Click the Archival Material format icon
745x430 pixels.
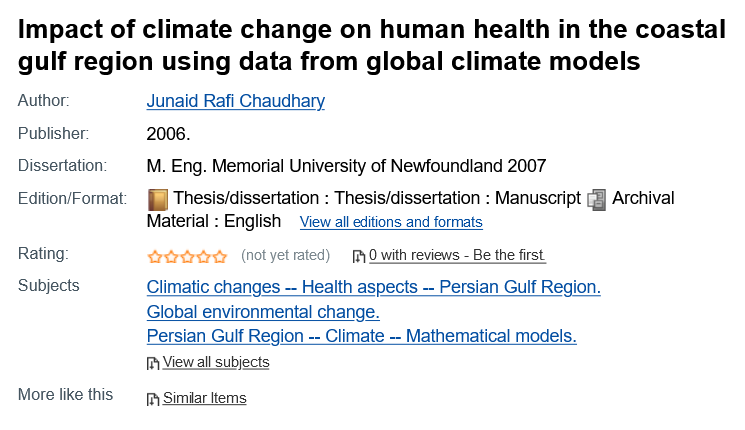(596, 200)
